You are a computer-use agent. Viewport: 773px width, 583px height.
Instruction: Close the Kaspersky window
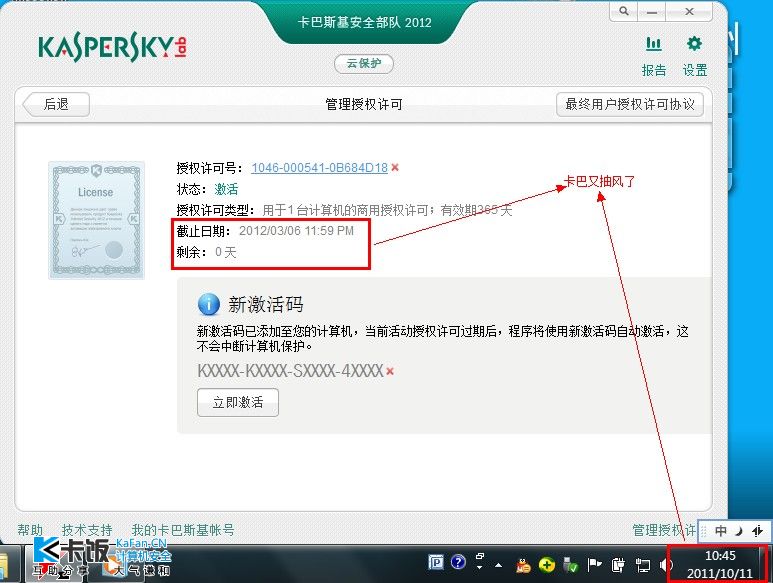pos(689,11)
